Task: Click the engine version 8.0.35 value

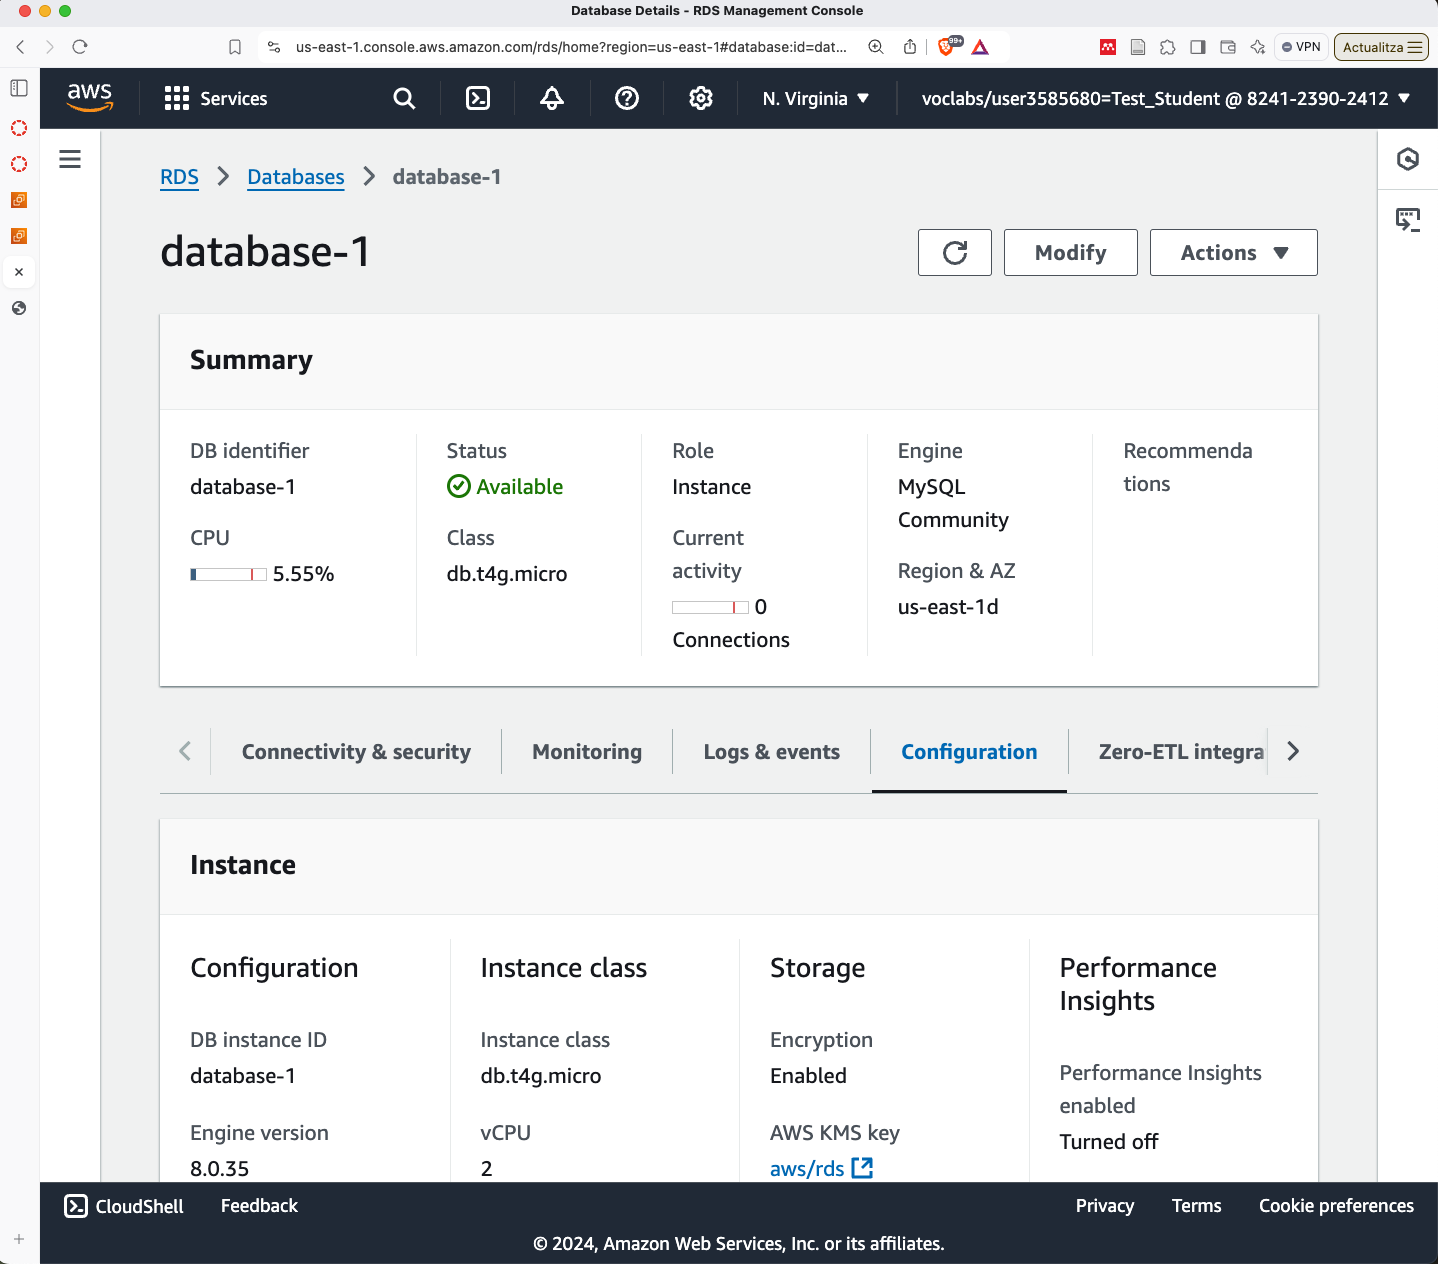Action: 220,1168
